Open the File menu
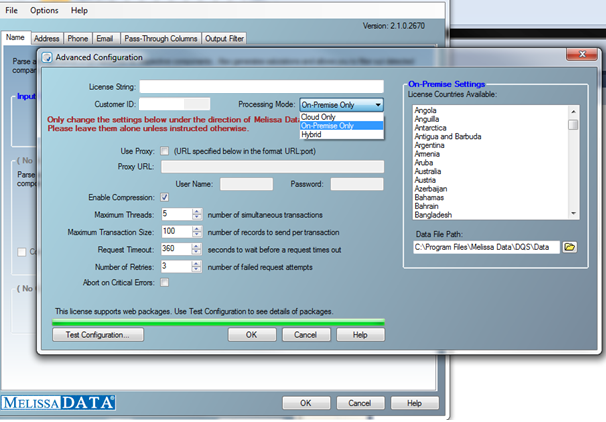 tap(11, 10)
